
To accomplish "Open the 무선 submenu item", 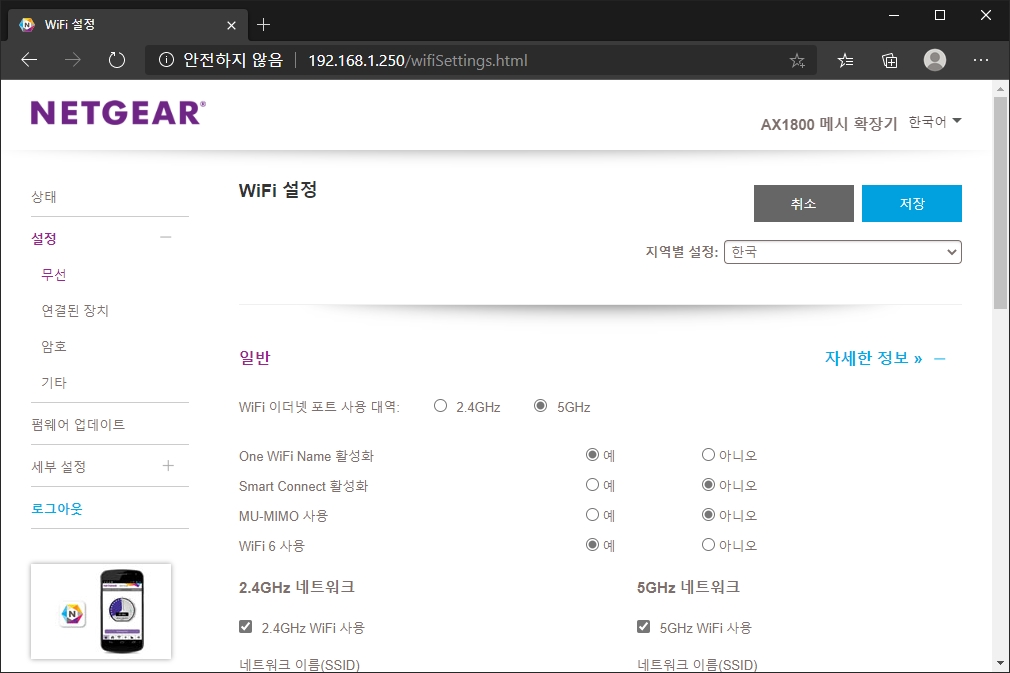I will click(54, 274).
